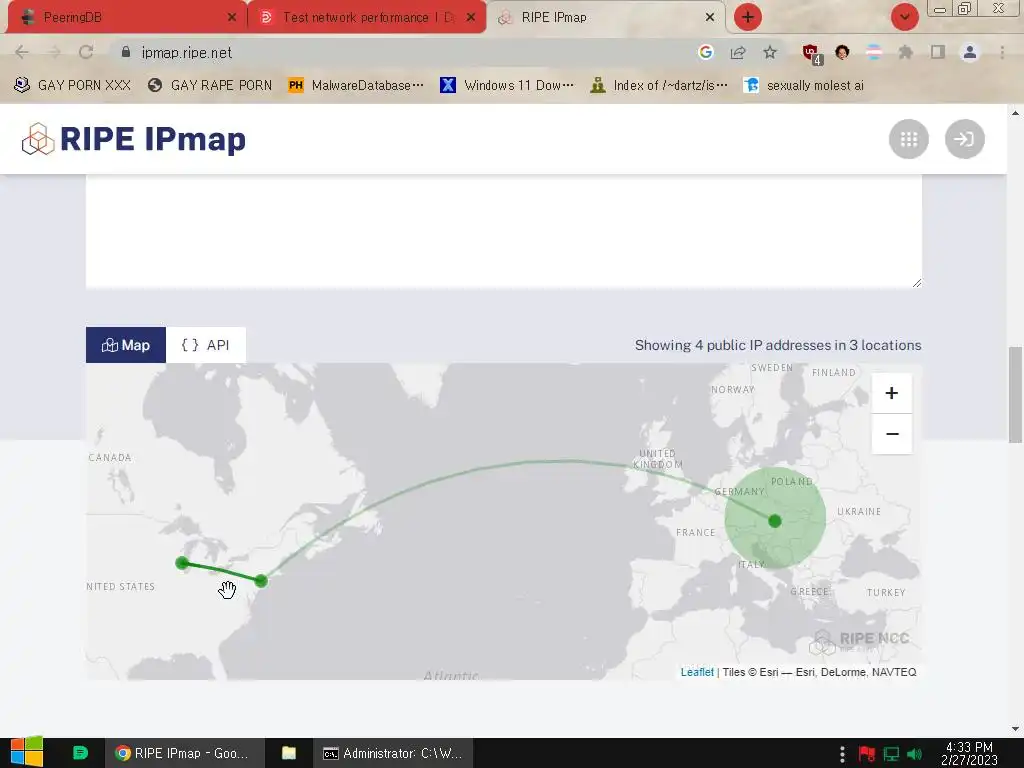Open a new browser tab
Viewport: 1024px width, 768px height.
point(748,17)
